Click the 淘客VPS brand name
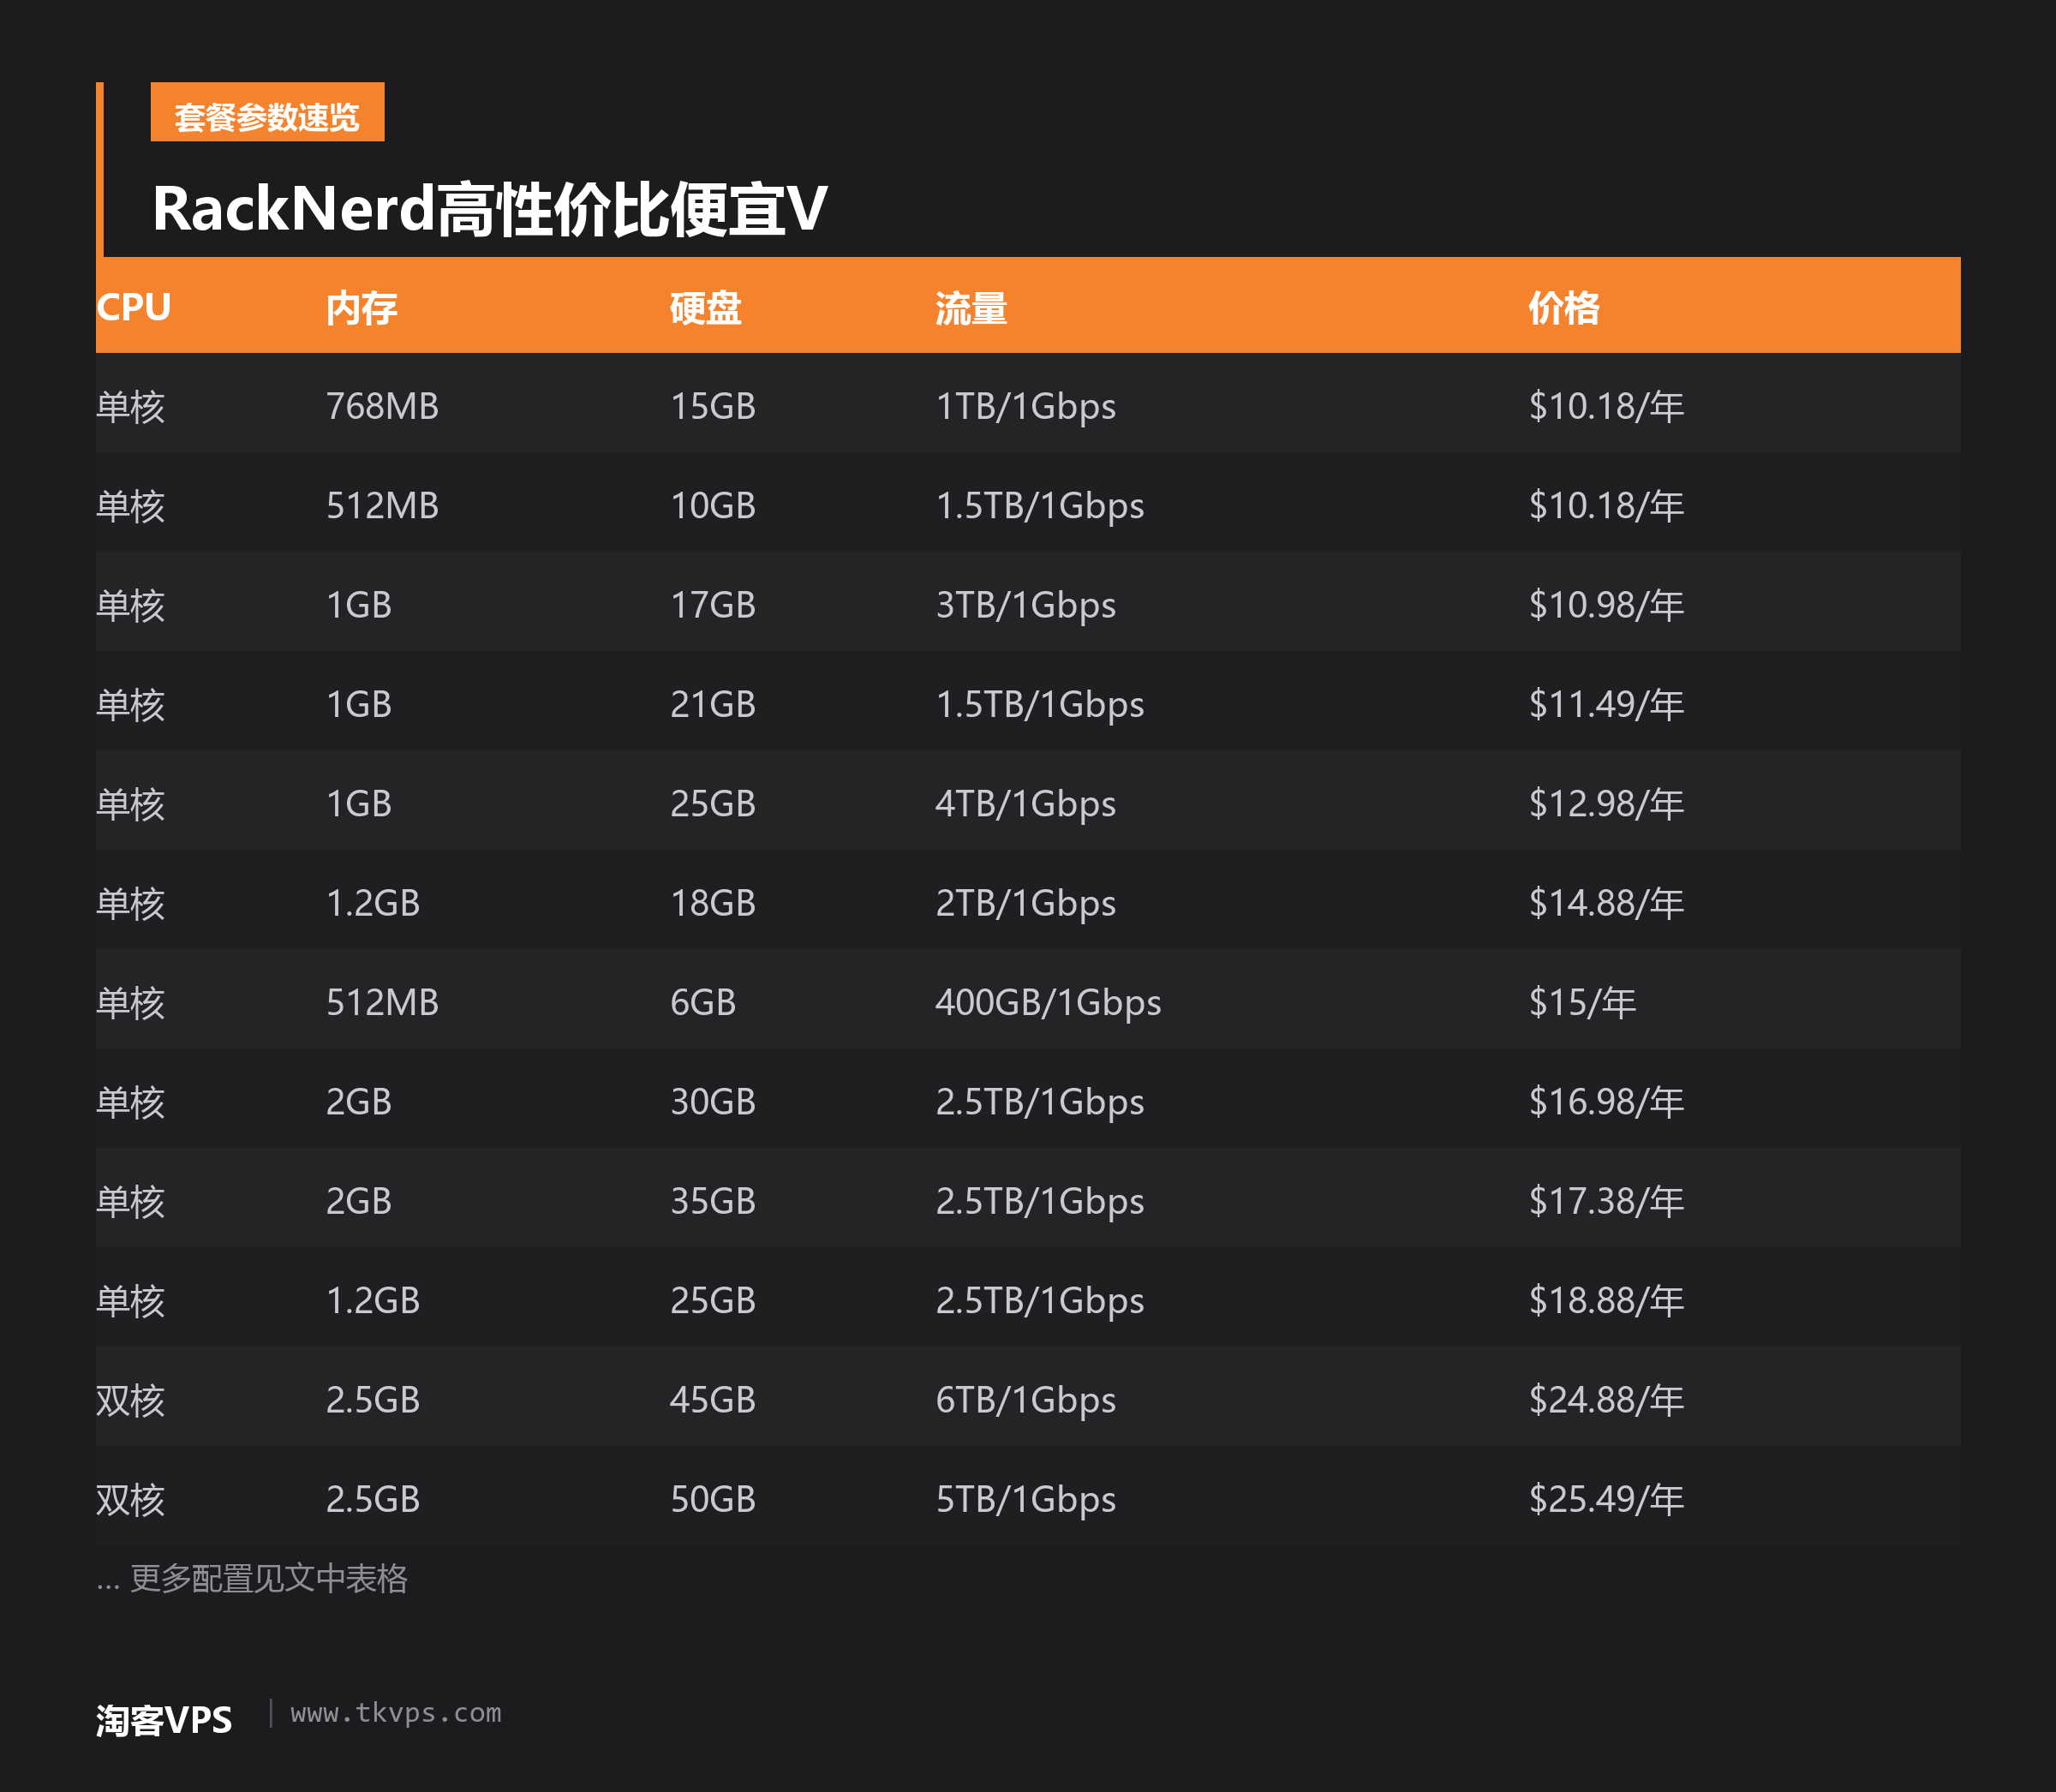The height and width of the screenshot is (1792, 2056). point(164,1720)
